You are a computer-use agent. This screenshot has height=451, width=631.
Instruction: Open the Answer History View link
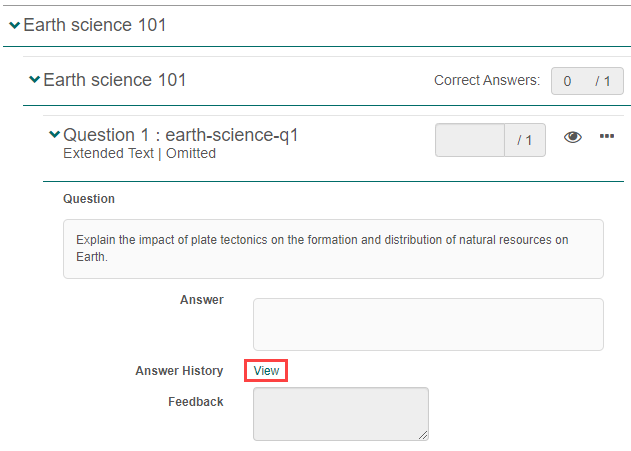(x=266, y=371)
